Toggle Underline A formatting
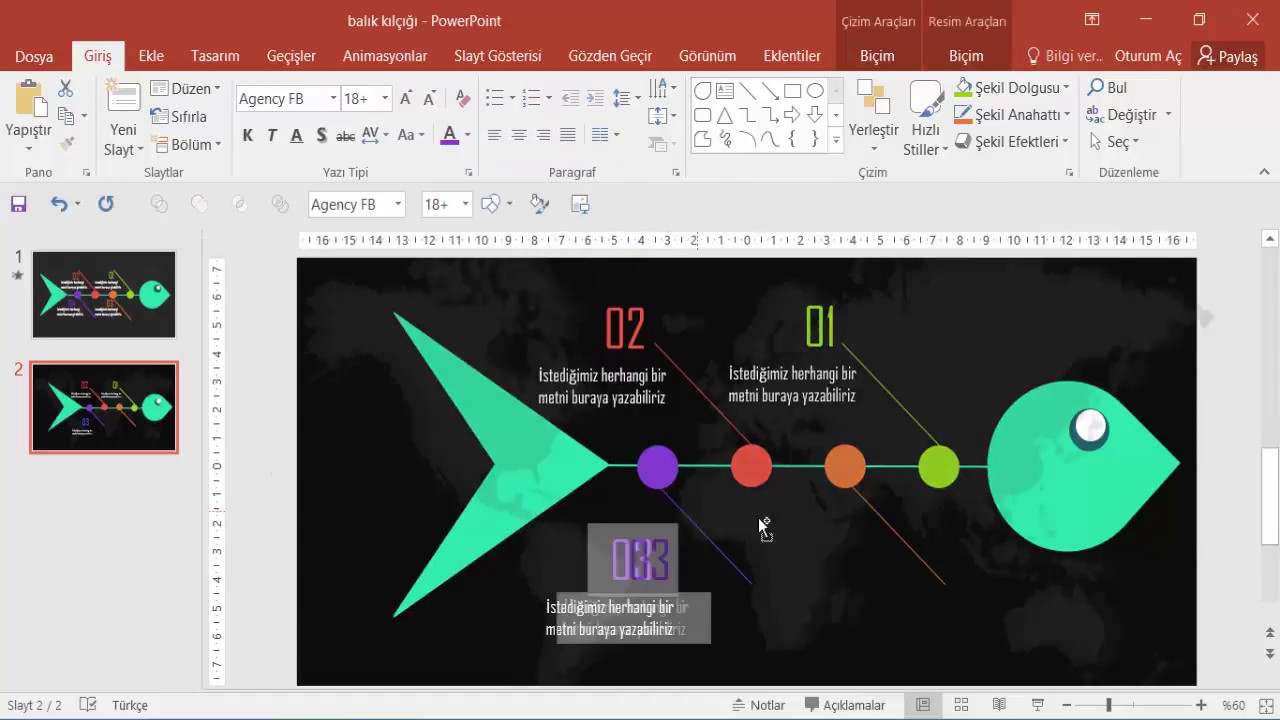 point(296,135)
